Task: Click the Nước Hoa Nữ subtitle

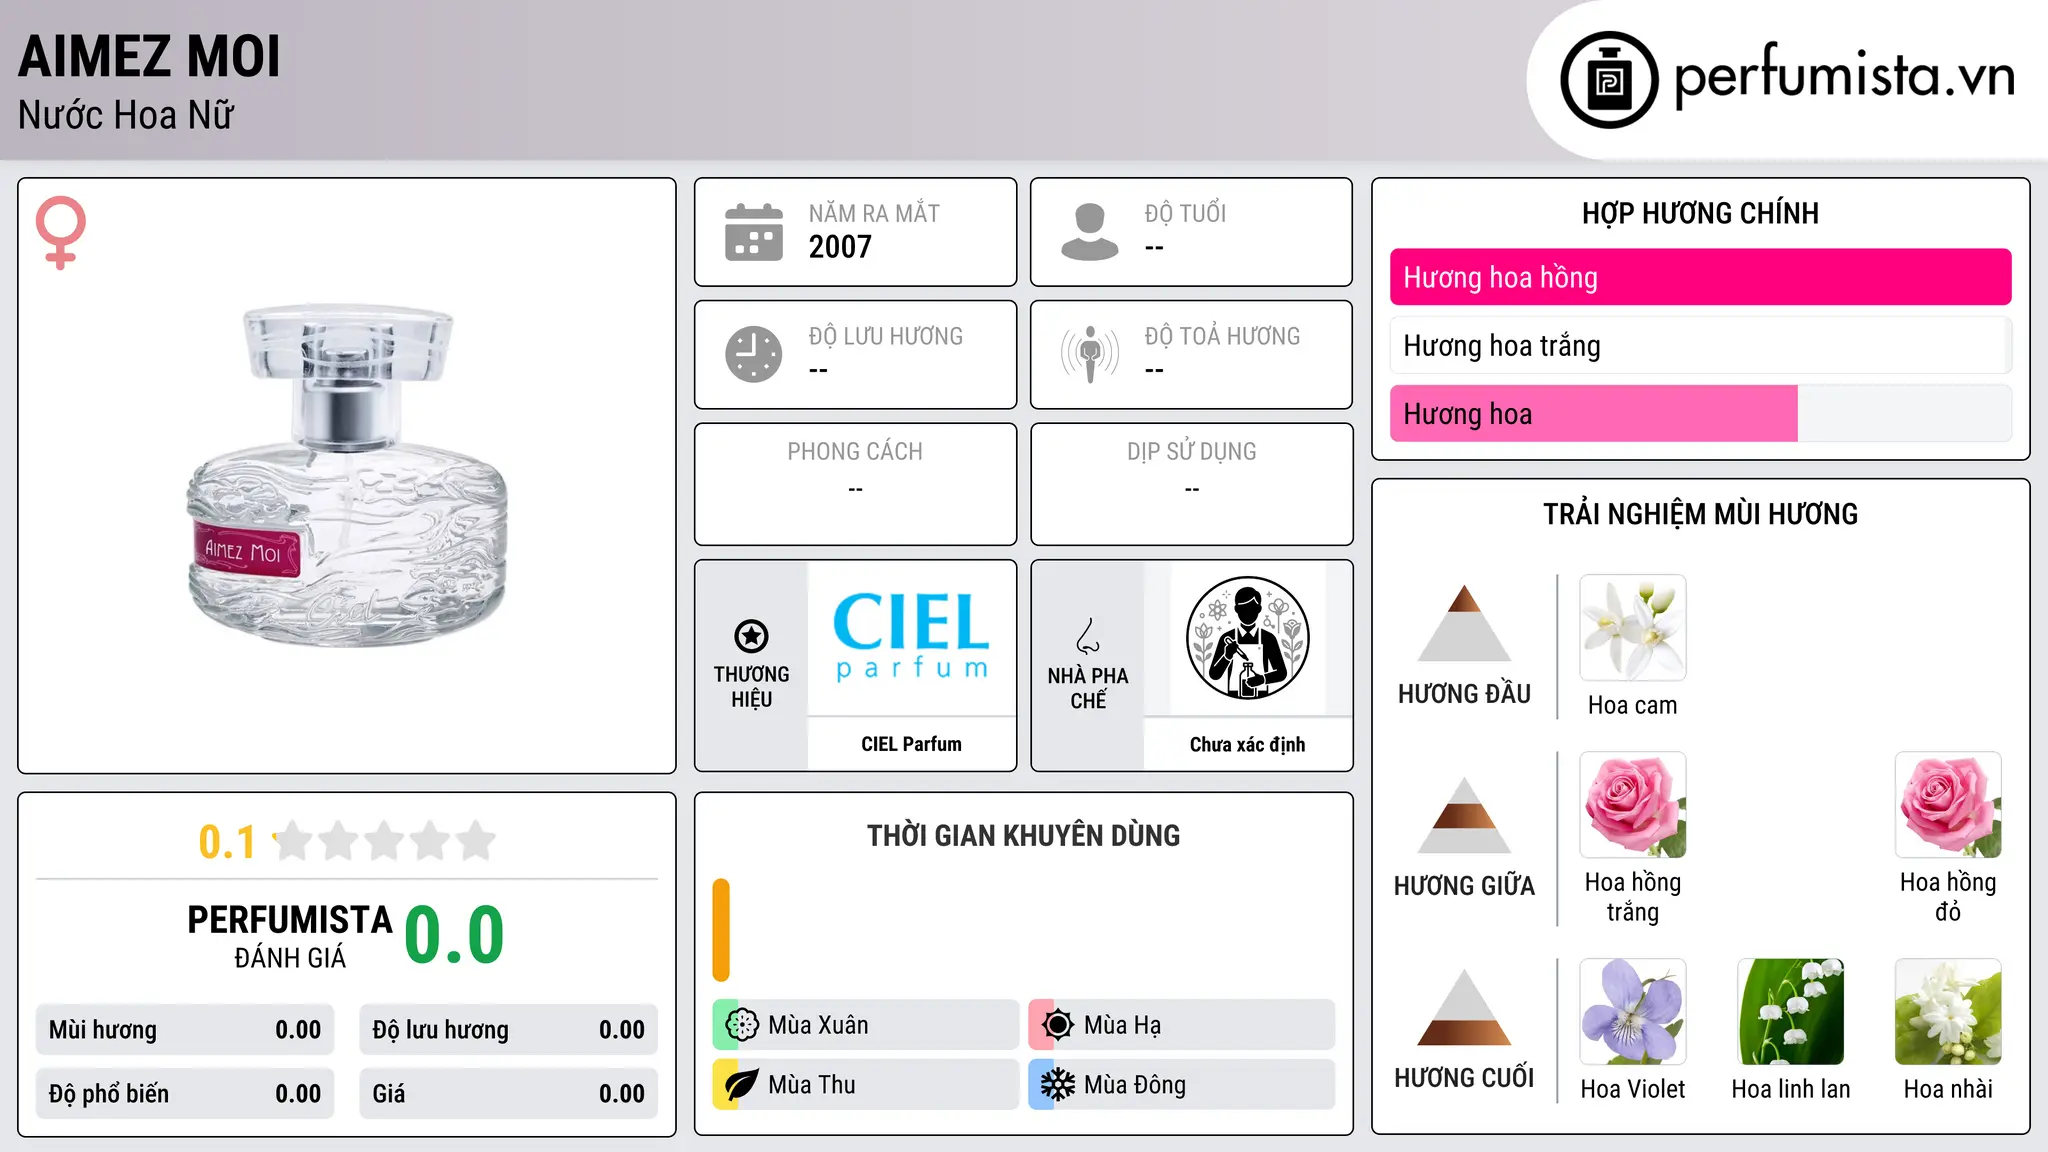Action: pyautogui.click(x=126, y=115)
